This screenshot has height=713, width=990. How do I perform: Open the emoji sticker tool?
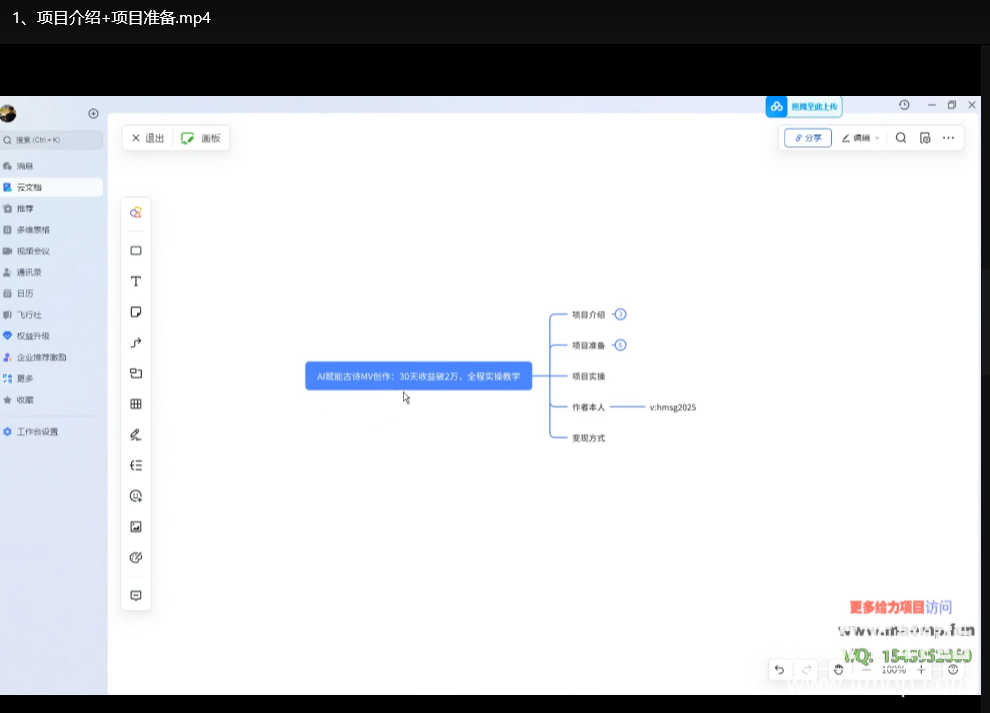[x=136, y=496]
